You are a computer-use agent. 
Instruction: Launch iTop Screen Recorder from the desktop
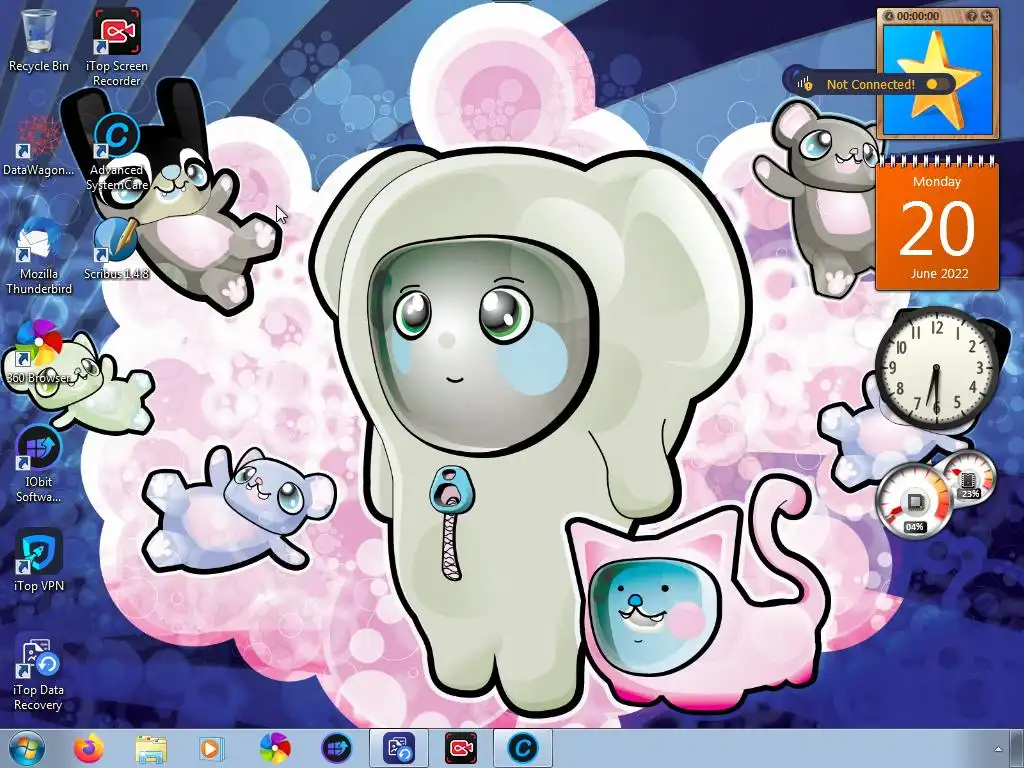pyautogui.click(x=116, y=46)
